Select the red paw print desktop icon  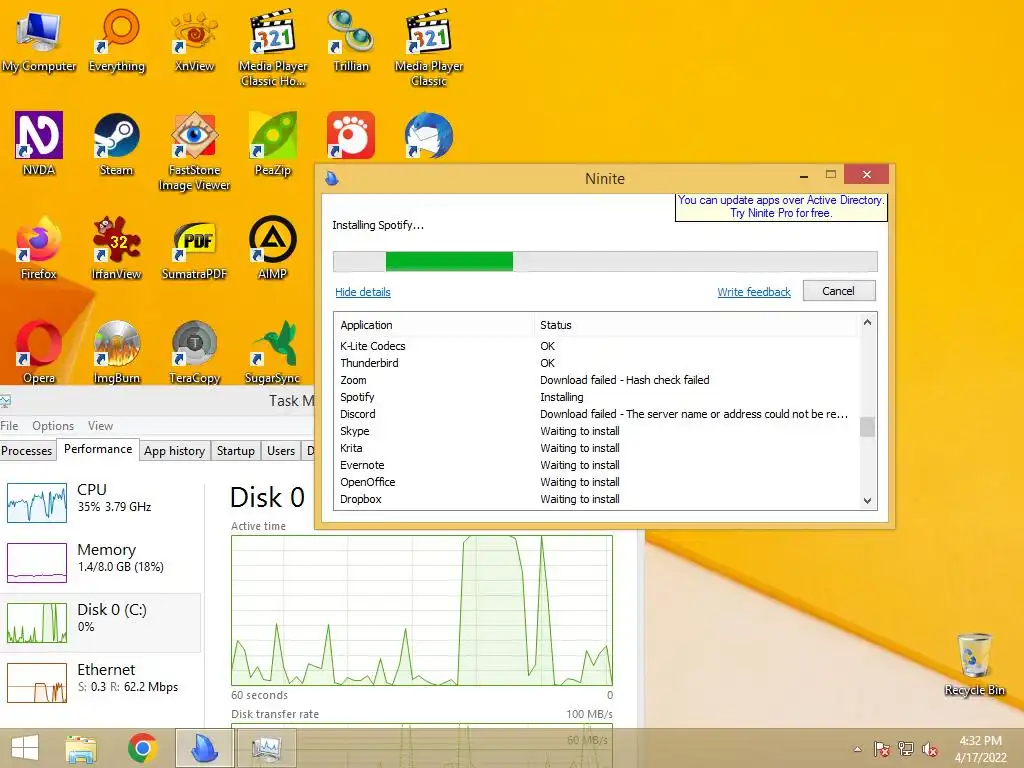point(351,135)
